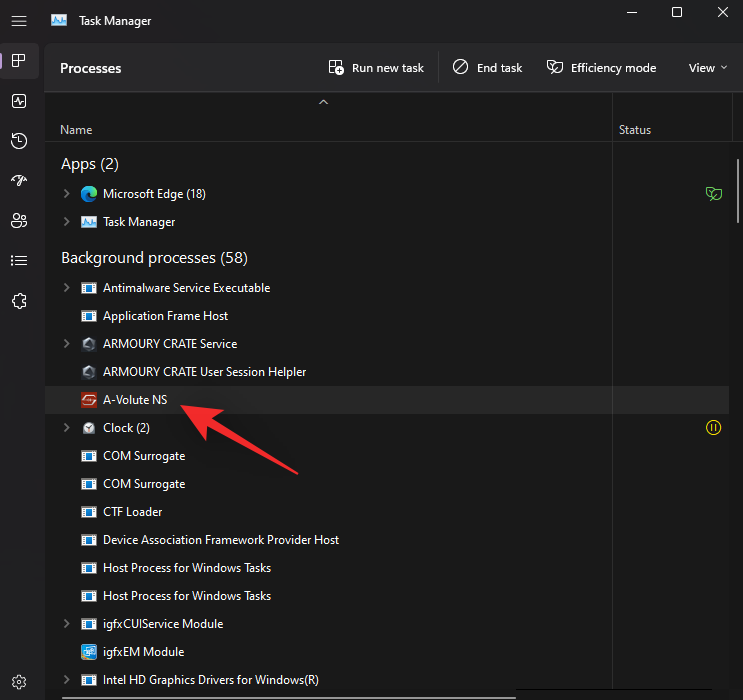Open the Services sidebar icon

coord(19,301)
